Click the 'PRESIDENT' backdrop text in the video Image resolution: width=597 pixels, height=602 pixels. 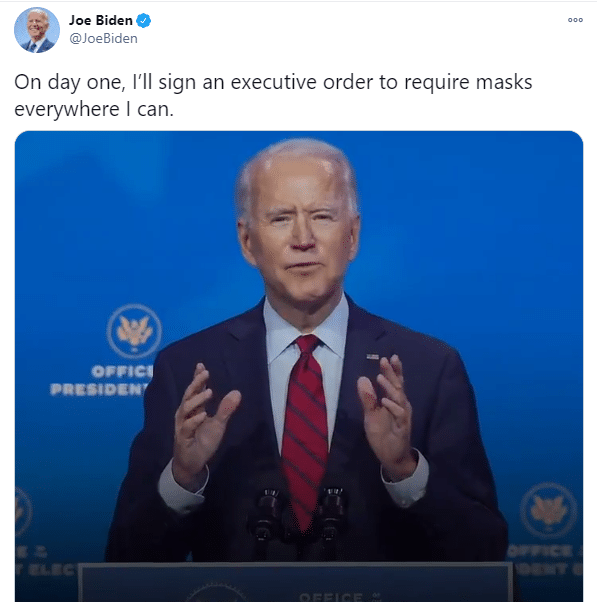[100, 389]
